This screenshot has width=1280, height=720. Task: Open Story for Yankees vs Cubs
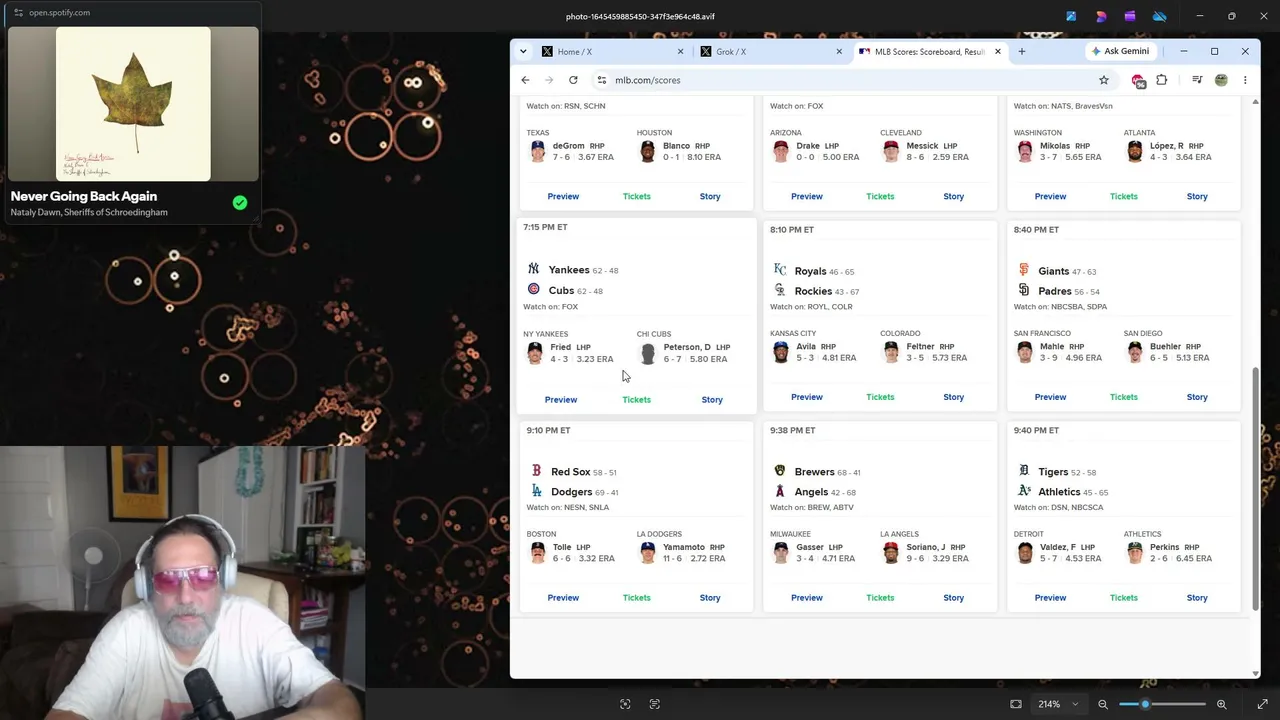(712, 400)
